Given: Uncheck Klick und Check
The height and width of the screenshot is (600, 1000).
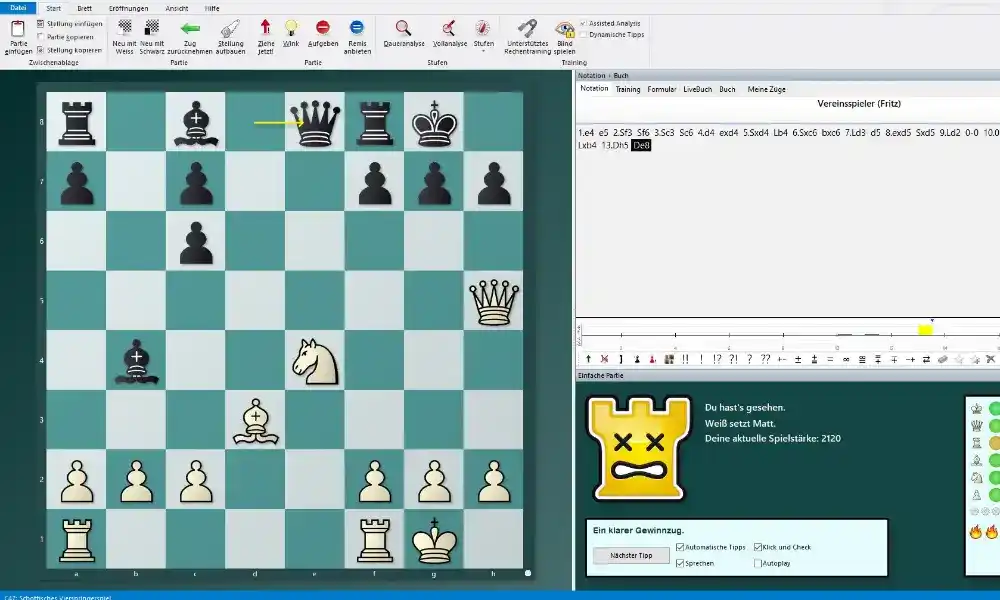Looking at the screenshot, I should (758, 547).
